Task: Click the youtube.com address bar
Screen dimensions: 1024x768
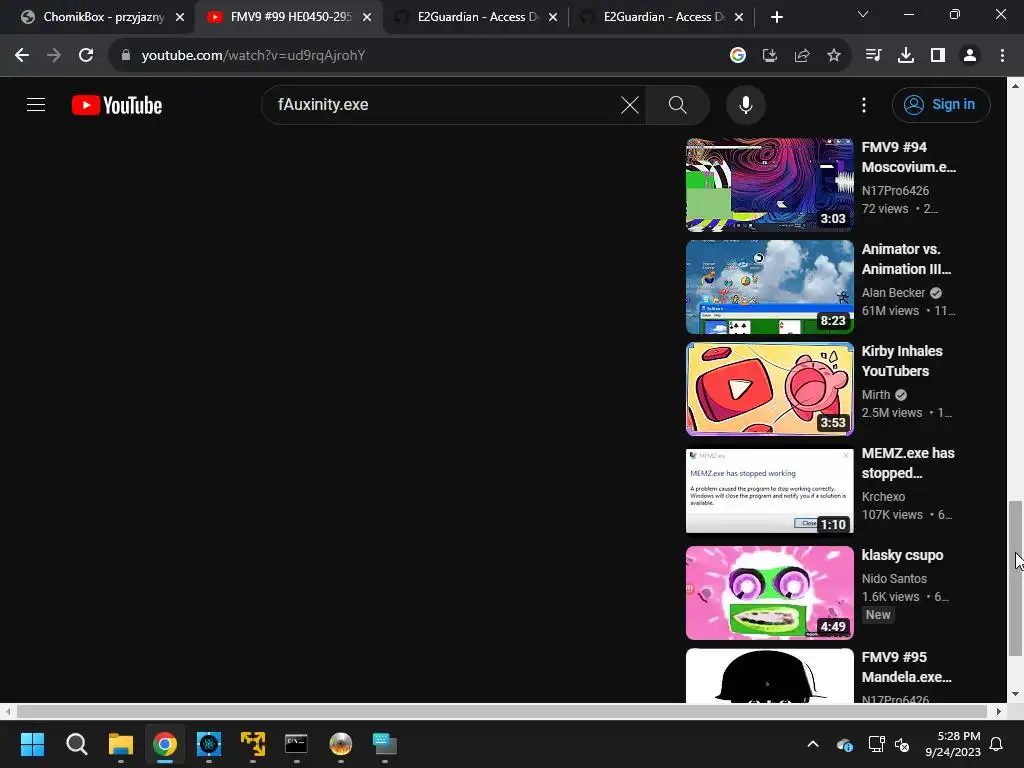Action: (x=418, y=56)
